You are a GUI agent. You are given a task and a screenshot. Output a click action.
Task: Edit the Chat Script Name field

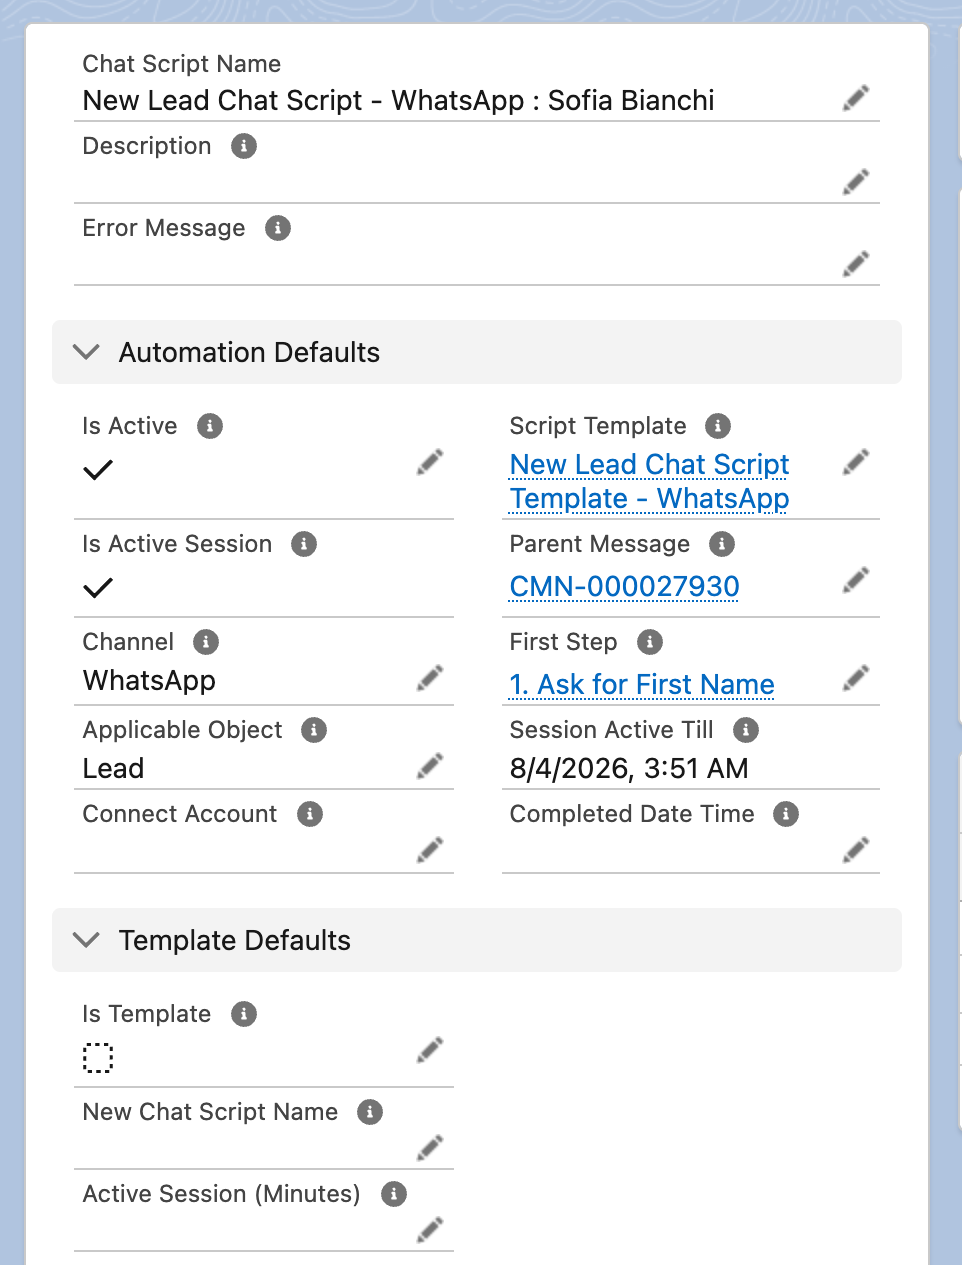(x=856, y=98)
